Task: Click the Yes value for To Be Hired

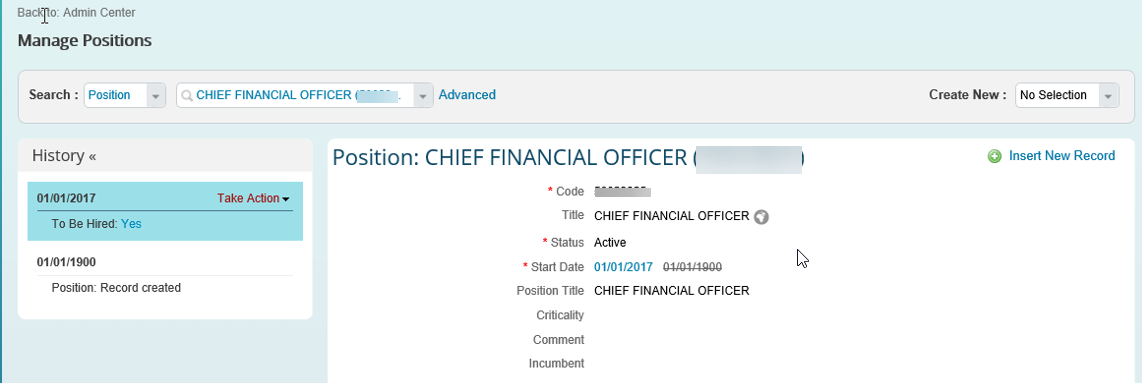Action: 131,224
